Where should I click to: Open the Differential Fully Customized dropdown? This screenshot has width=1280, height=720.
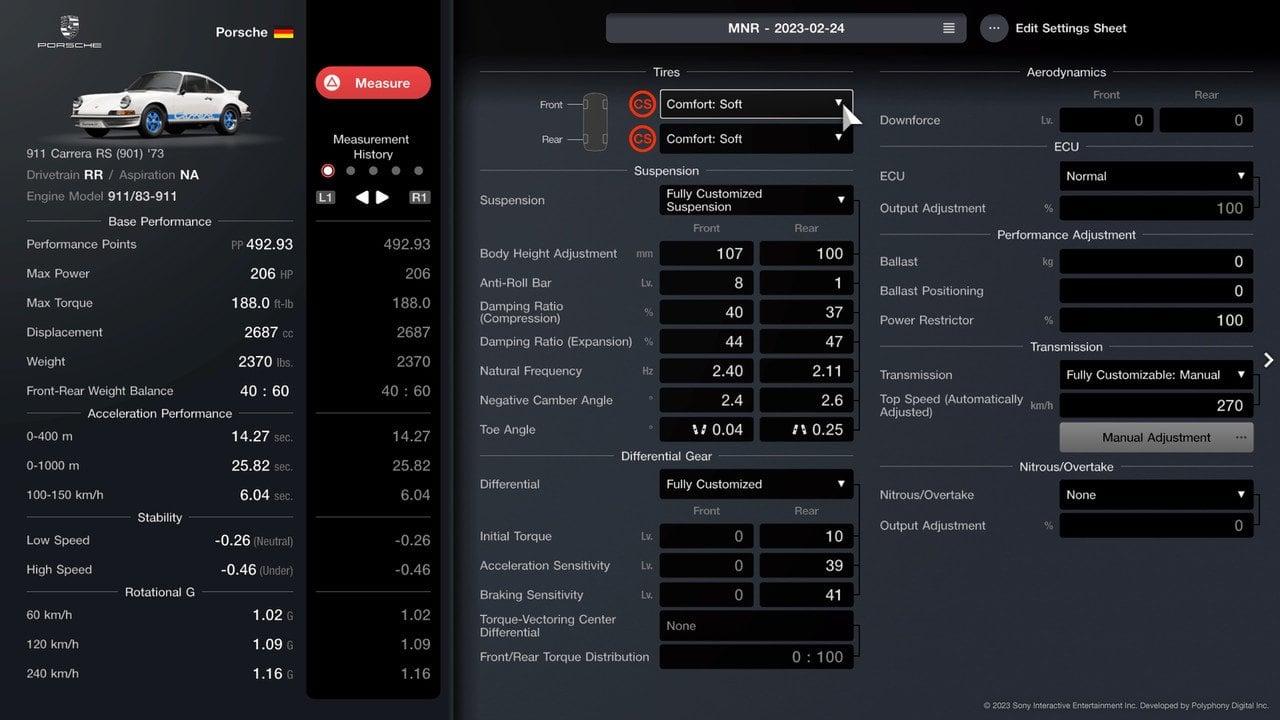click(x=756, y=484)
